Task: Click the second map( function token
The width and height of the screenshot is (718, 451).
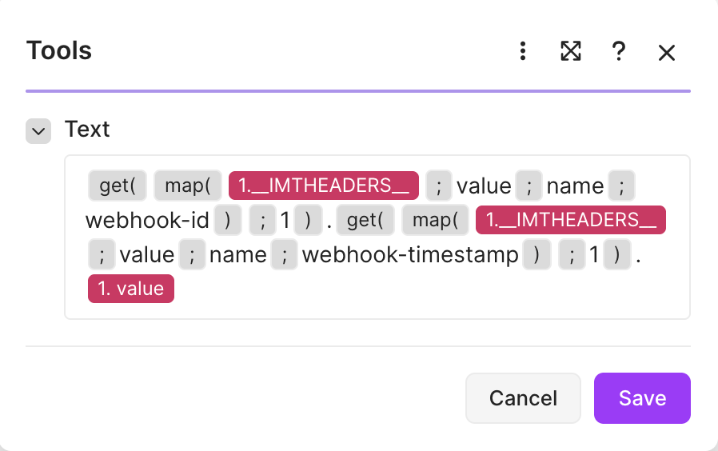Action: click(x=435, y=220)
